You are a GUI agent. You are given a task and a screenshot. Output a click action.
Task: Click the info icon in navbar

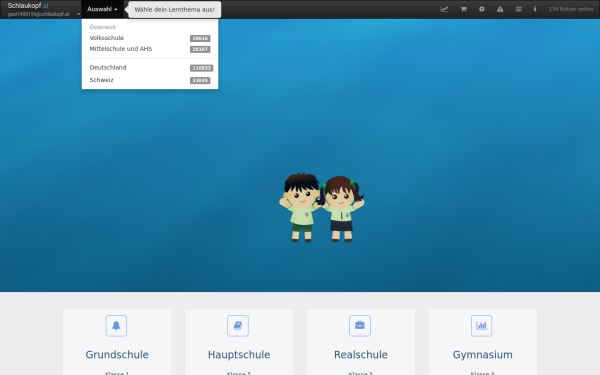535,9
